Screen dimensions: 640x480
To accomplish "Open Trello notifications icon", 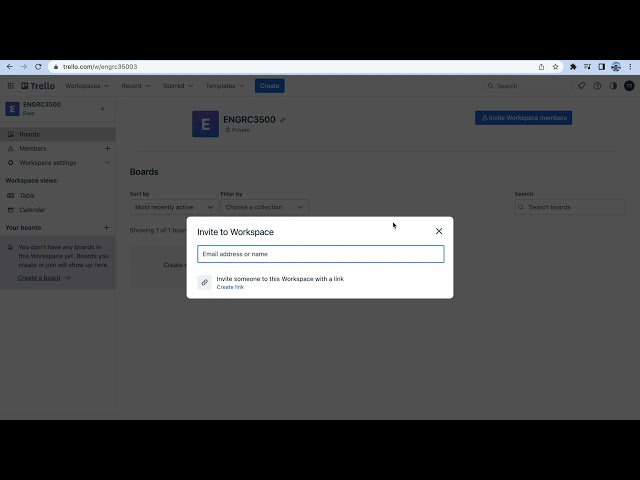I will 581,86.
